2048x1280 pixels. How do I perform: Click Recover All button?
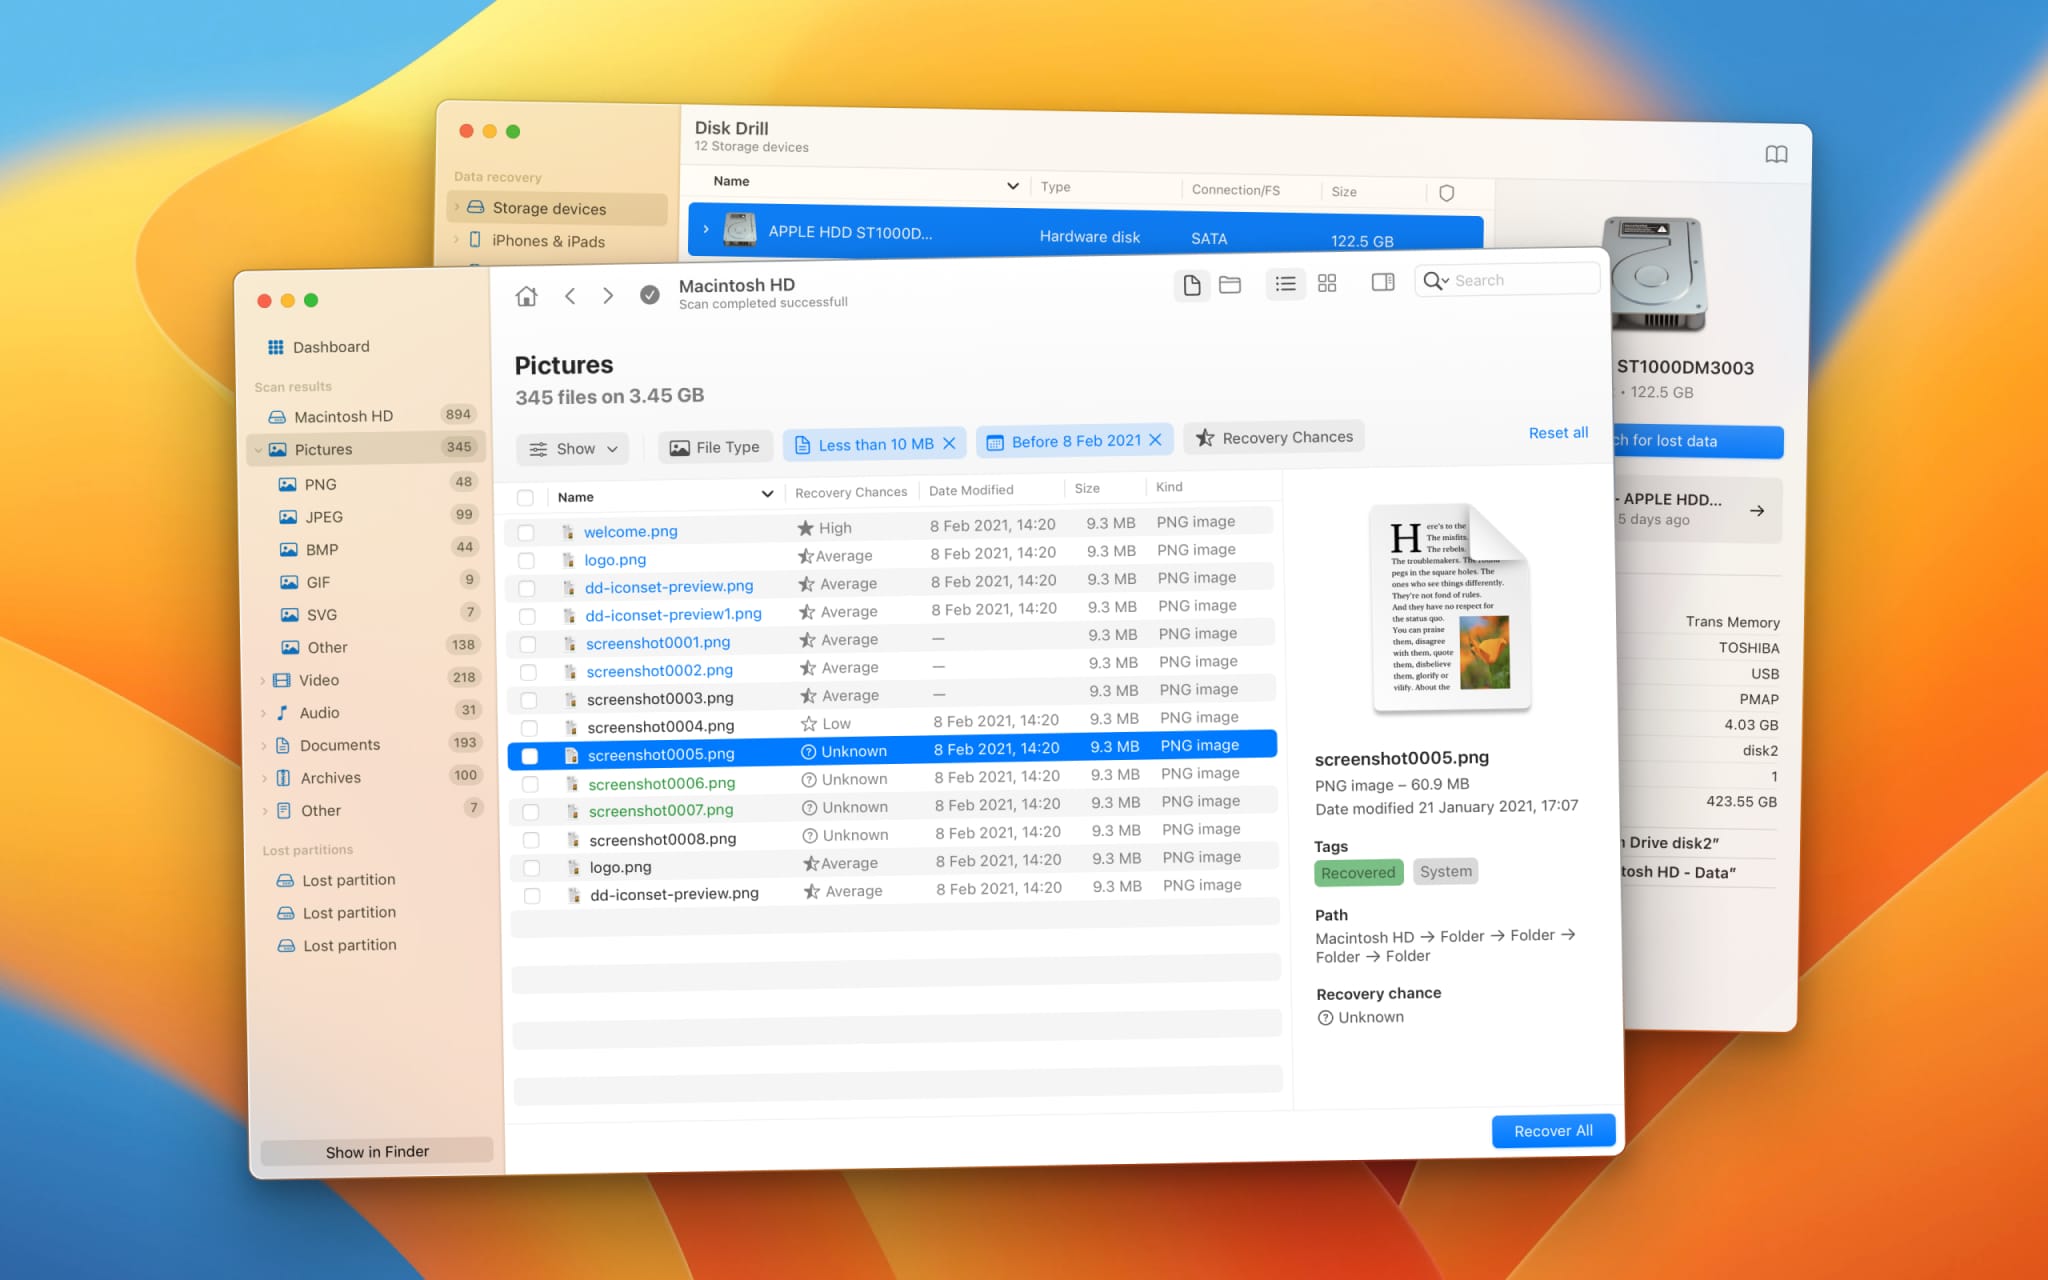tap(1553, 1131)
